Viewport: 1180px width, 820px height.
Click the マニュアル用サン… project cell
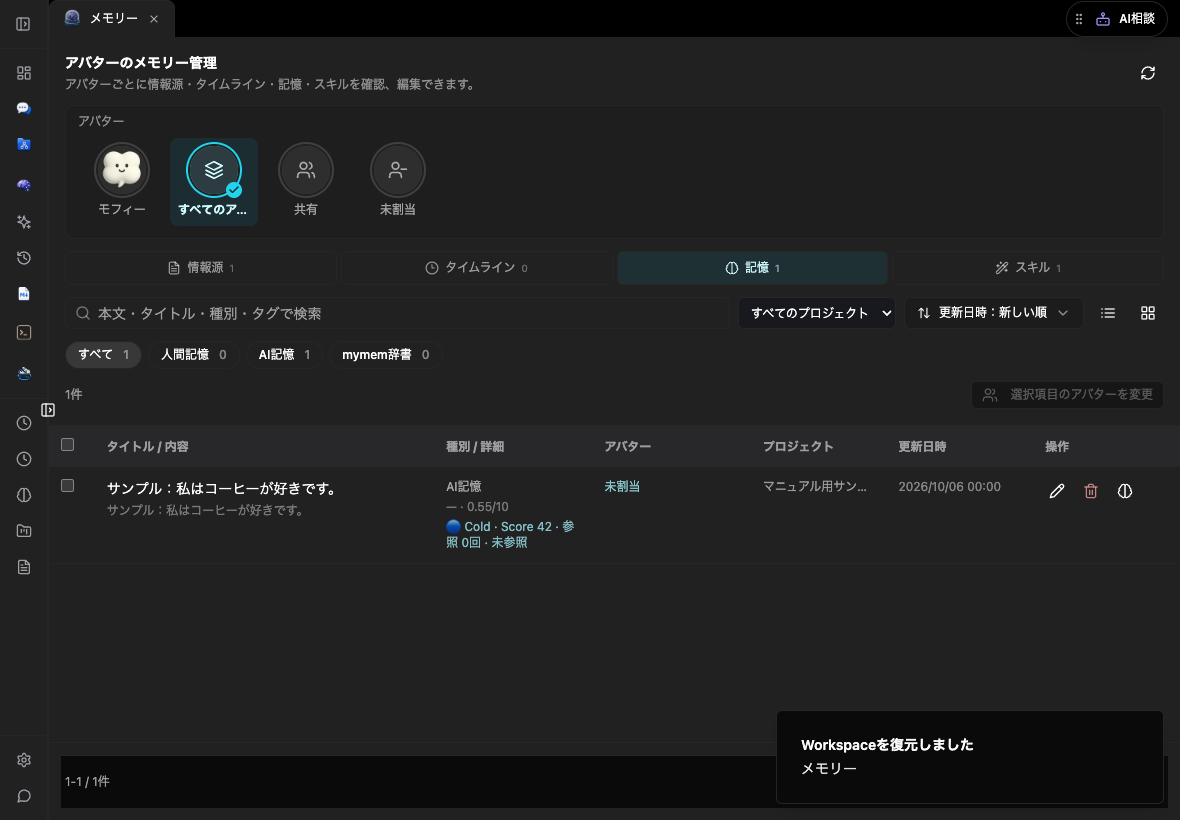point(814,487)
